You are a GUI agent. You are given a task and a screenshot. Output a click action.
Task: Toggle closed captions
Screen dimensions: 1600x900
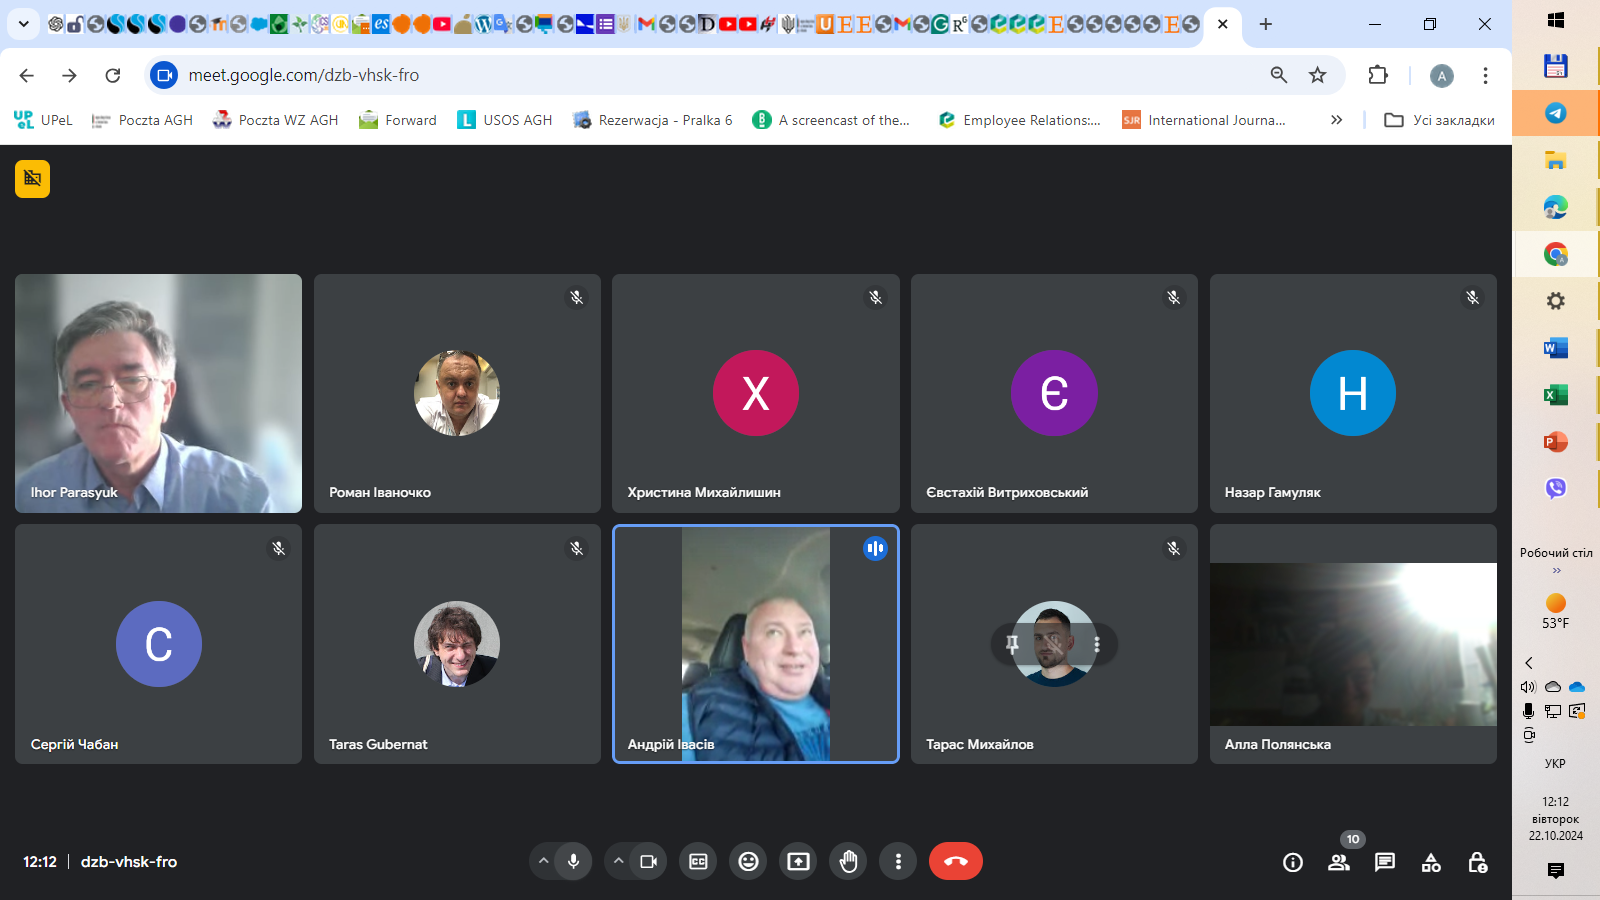[698, 861]
